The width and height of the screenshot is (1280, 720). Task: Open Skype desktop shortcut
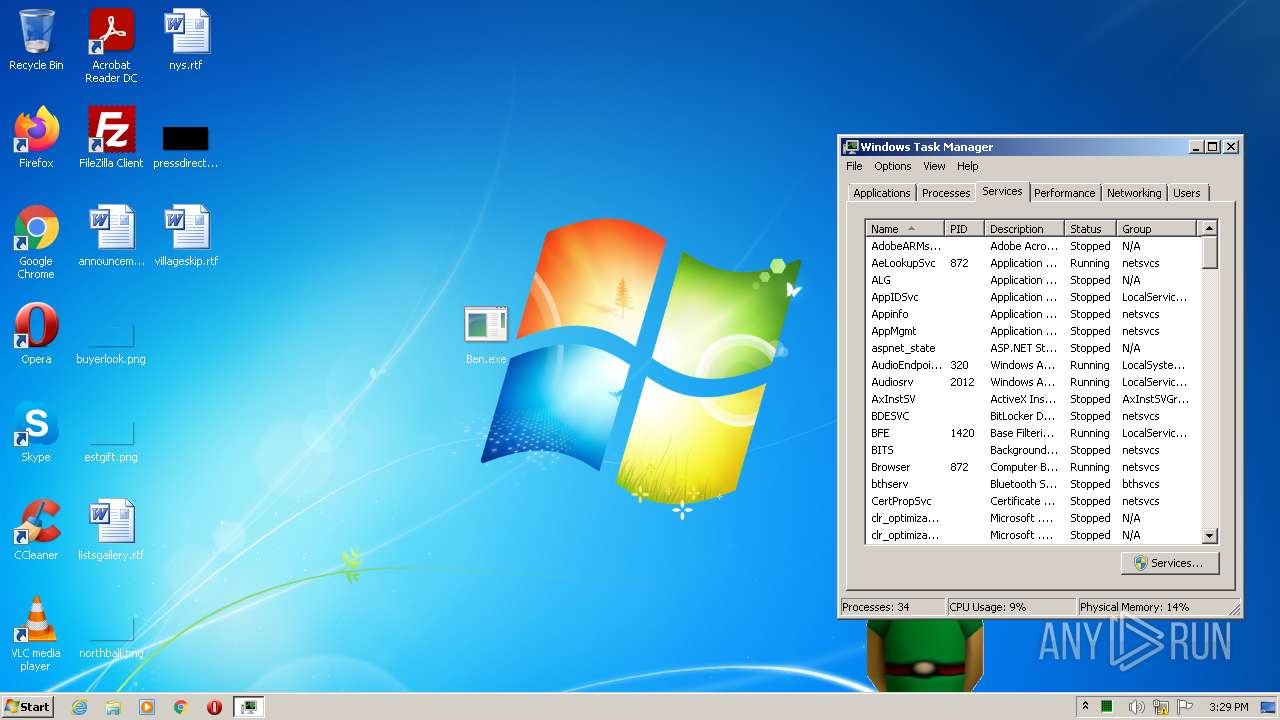click(x=36, y=432)
